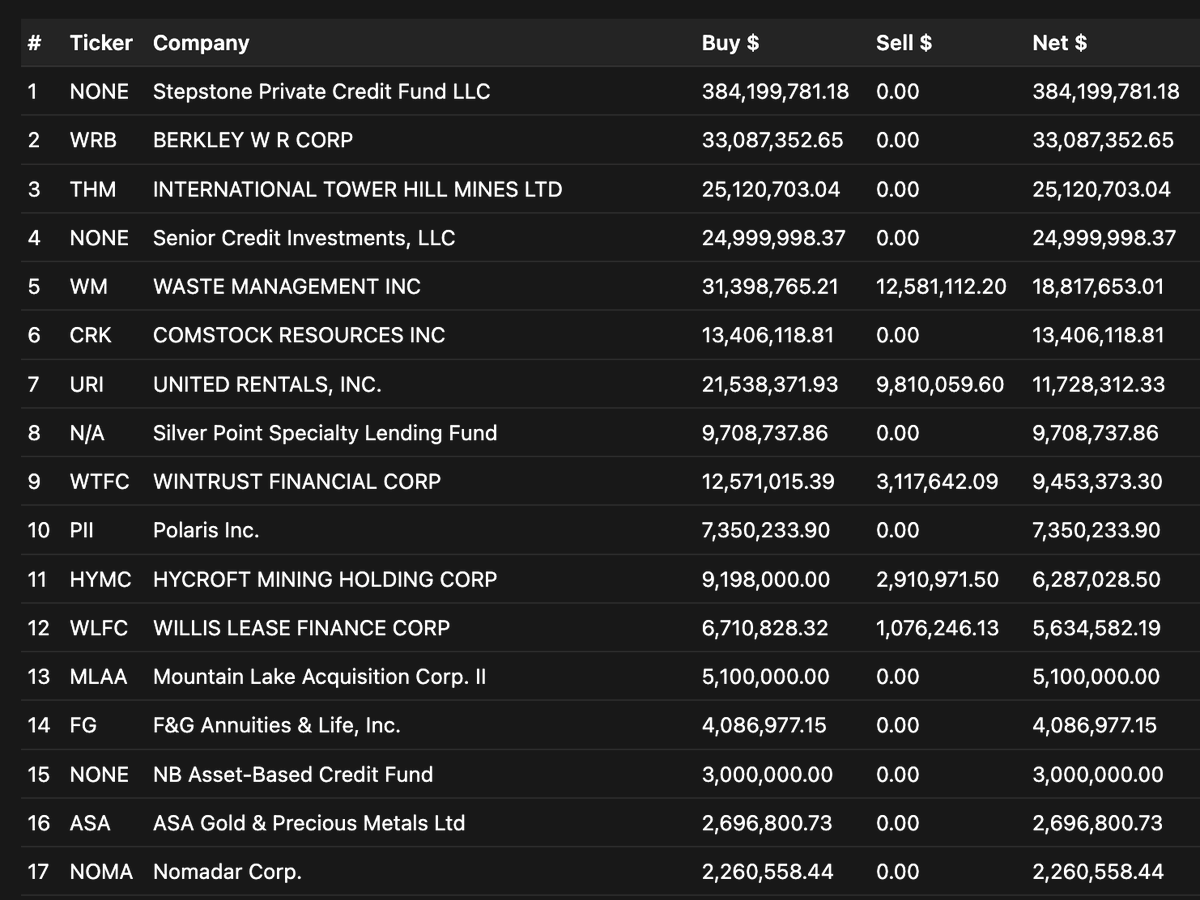Click the THM ticker

pos(93,190)
